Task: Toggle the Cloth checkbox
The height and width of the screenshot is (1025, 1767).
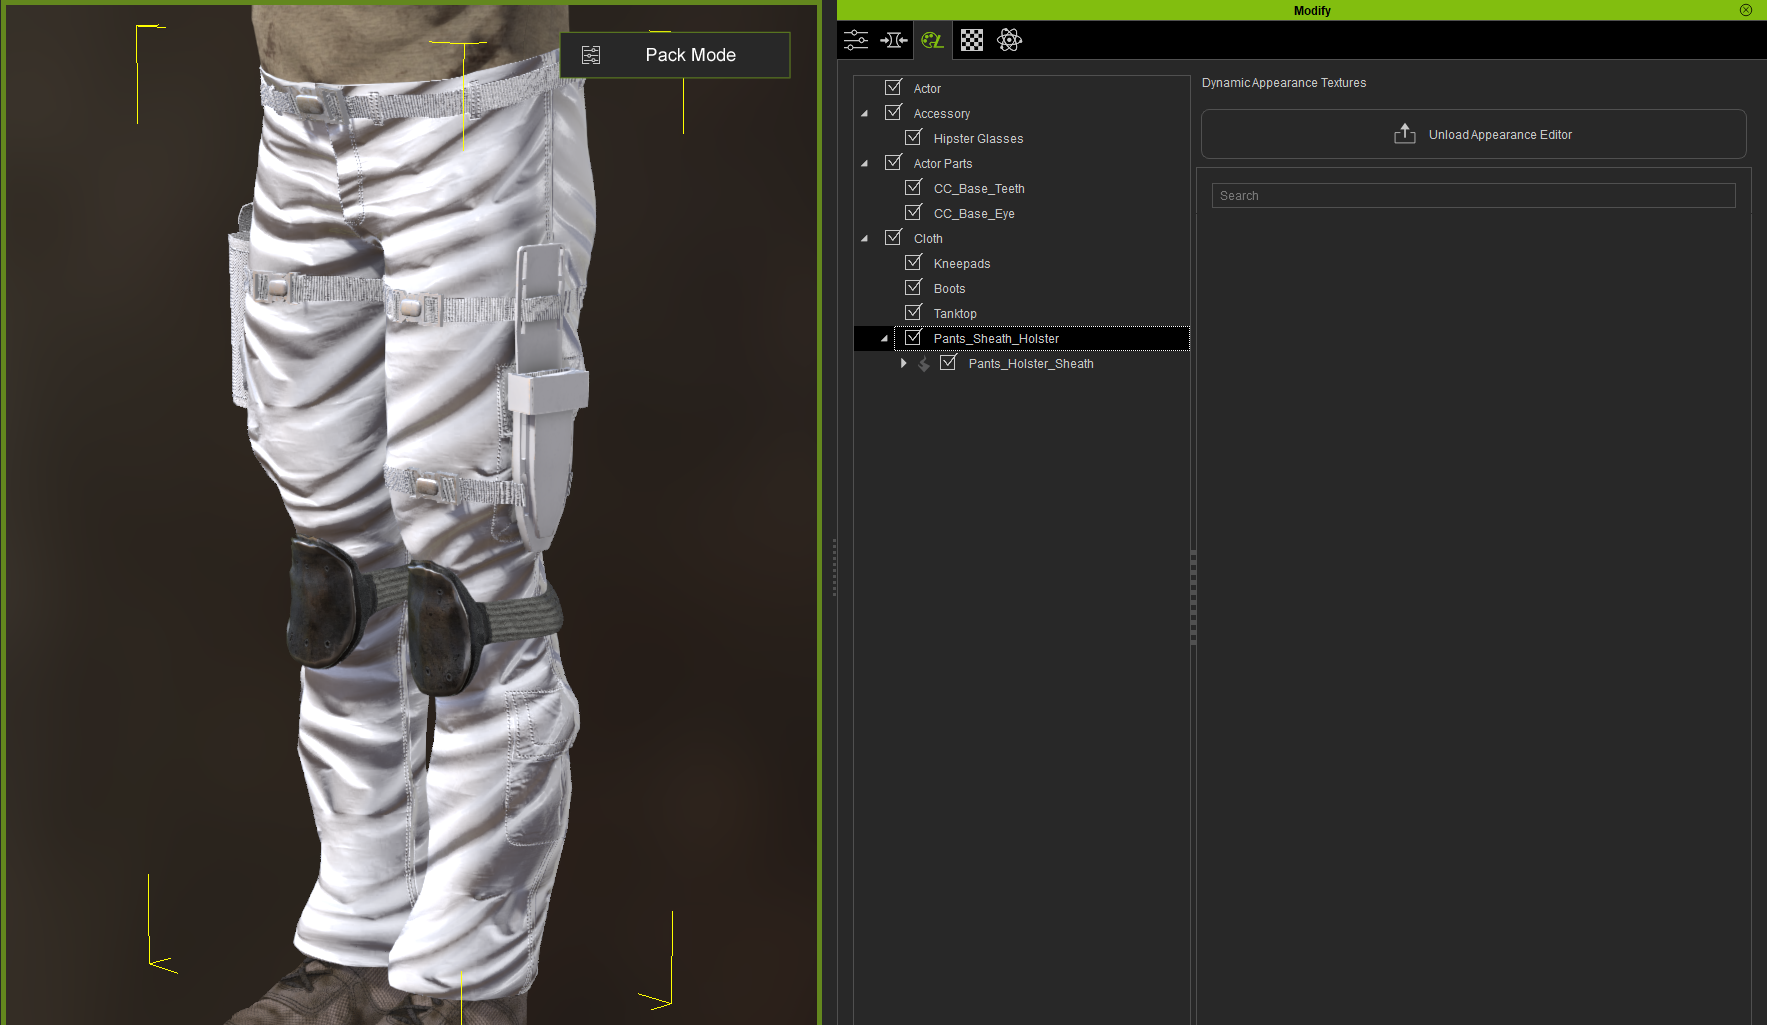Action: pyautogui.click(x=893, y=238)
